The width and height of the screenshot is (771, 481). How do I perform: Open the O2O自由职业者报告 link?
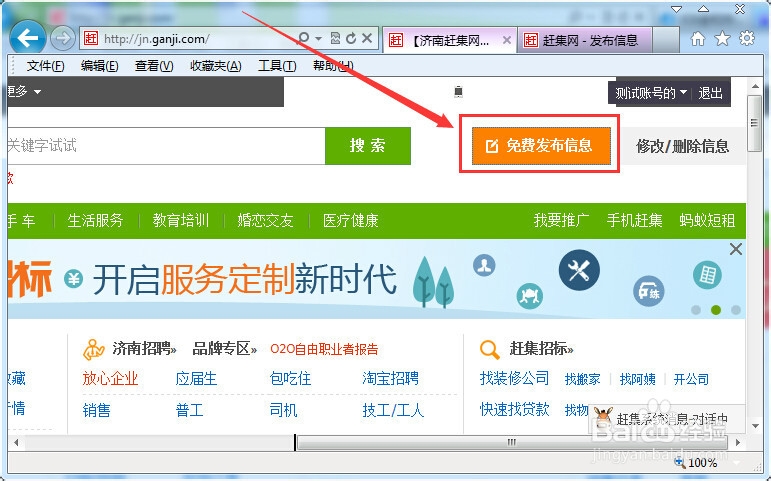point(324,350)
